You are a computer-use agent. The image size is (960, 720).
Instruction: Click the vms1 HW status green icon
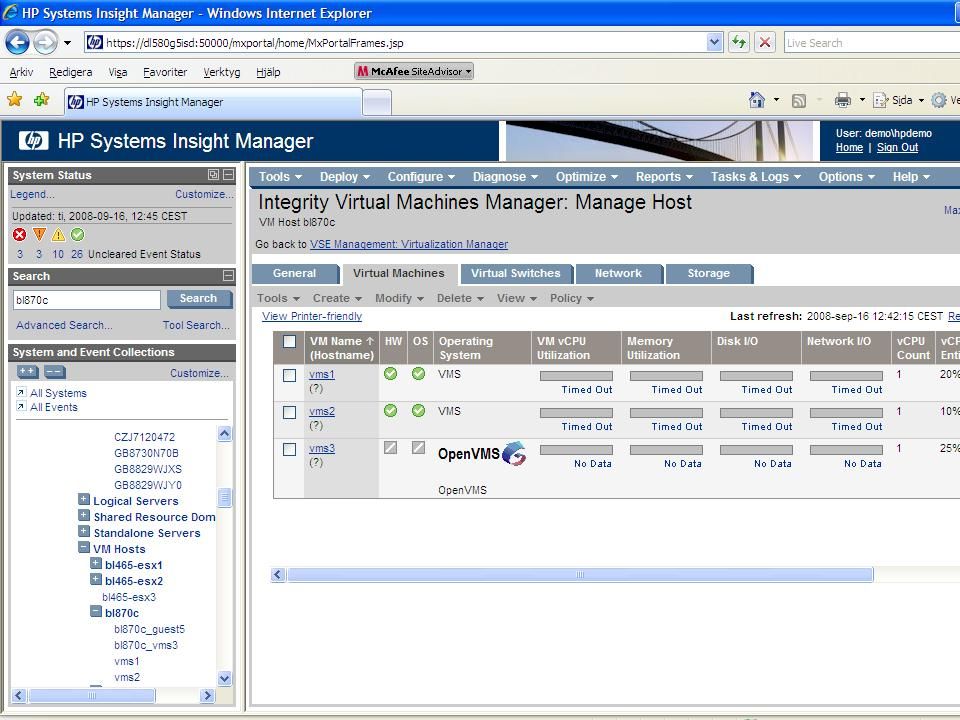[391, 373]
